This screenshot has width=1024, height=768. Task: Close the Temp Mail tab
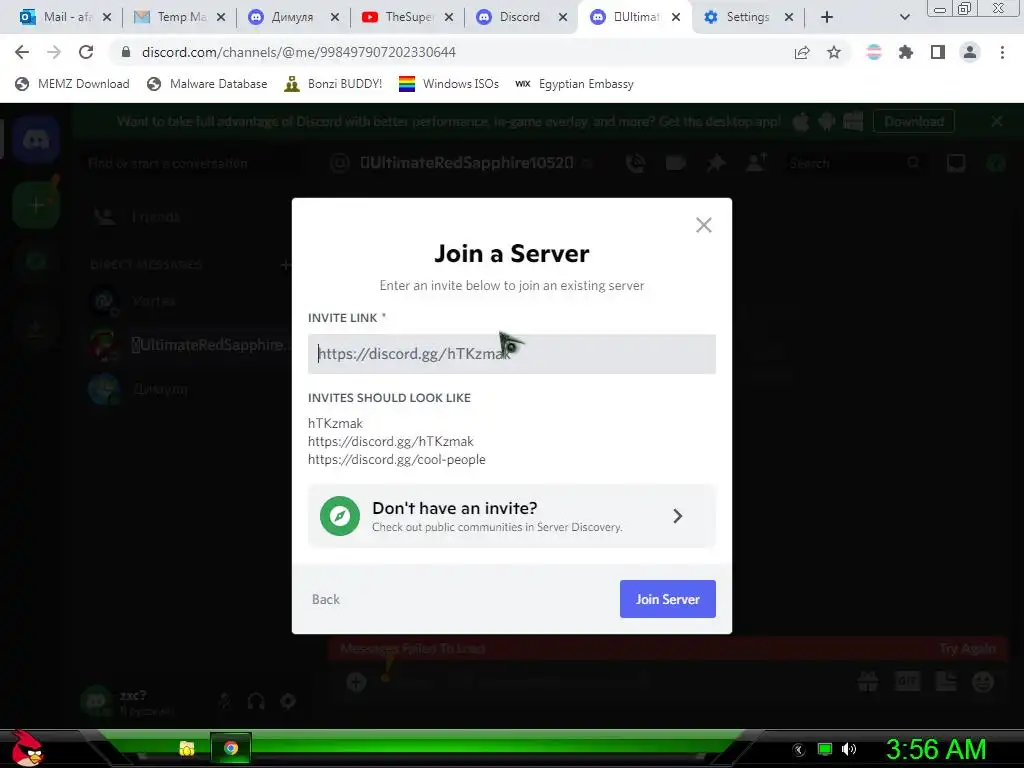(x=221, y=17)
